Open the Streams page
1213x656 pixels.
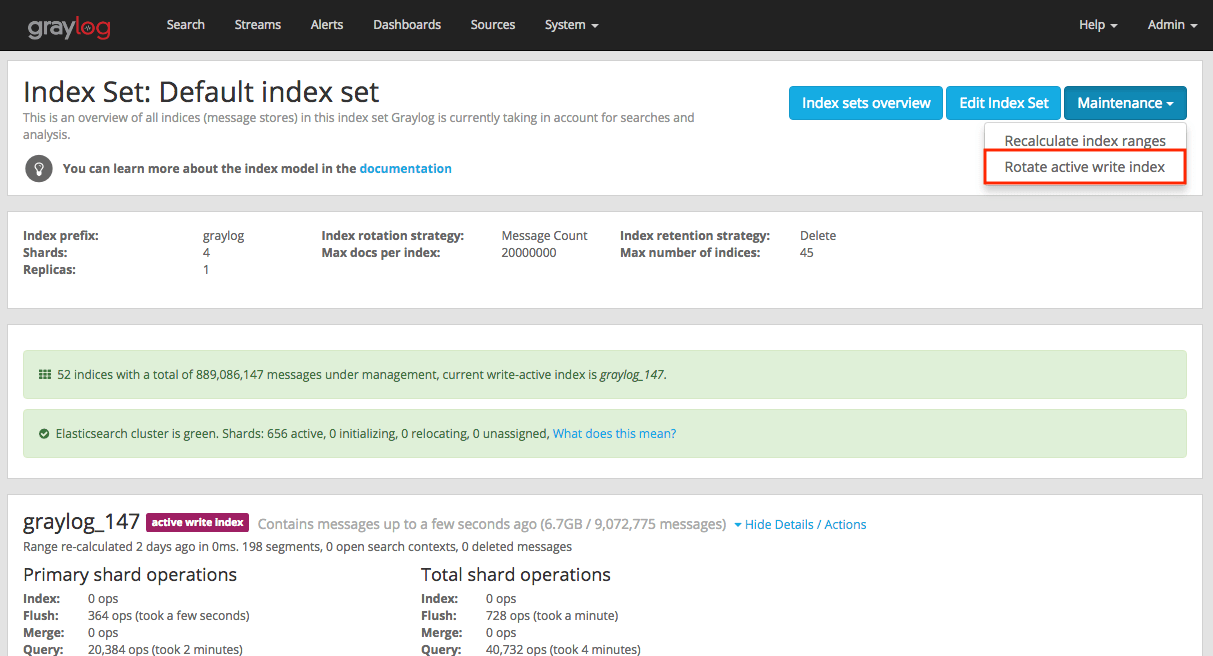(258, 25)
